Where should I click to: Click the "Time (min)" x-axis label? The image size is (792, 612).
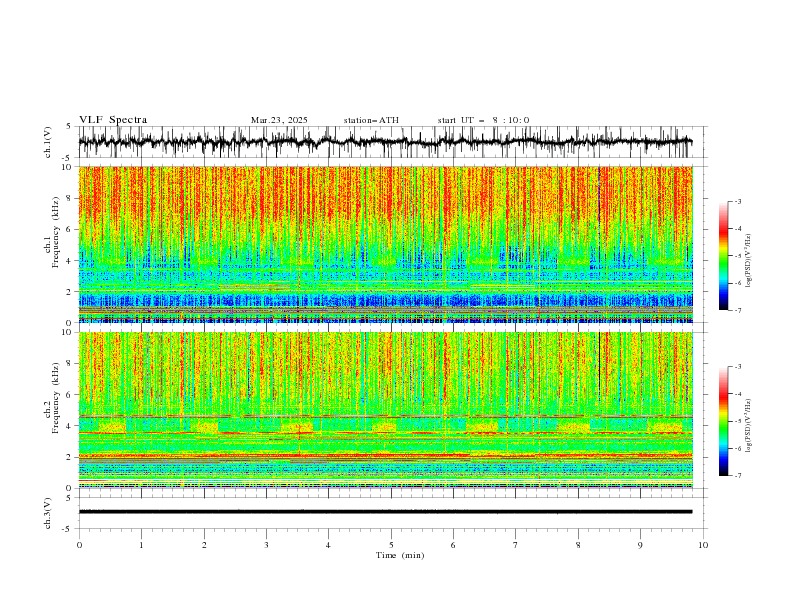[x=400, y=555]
